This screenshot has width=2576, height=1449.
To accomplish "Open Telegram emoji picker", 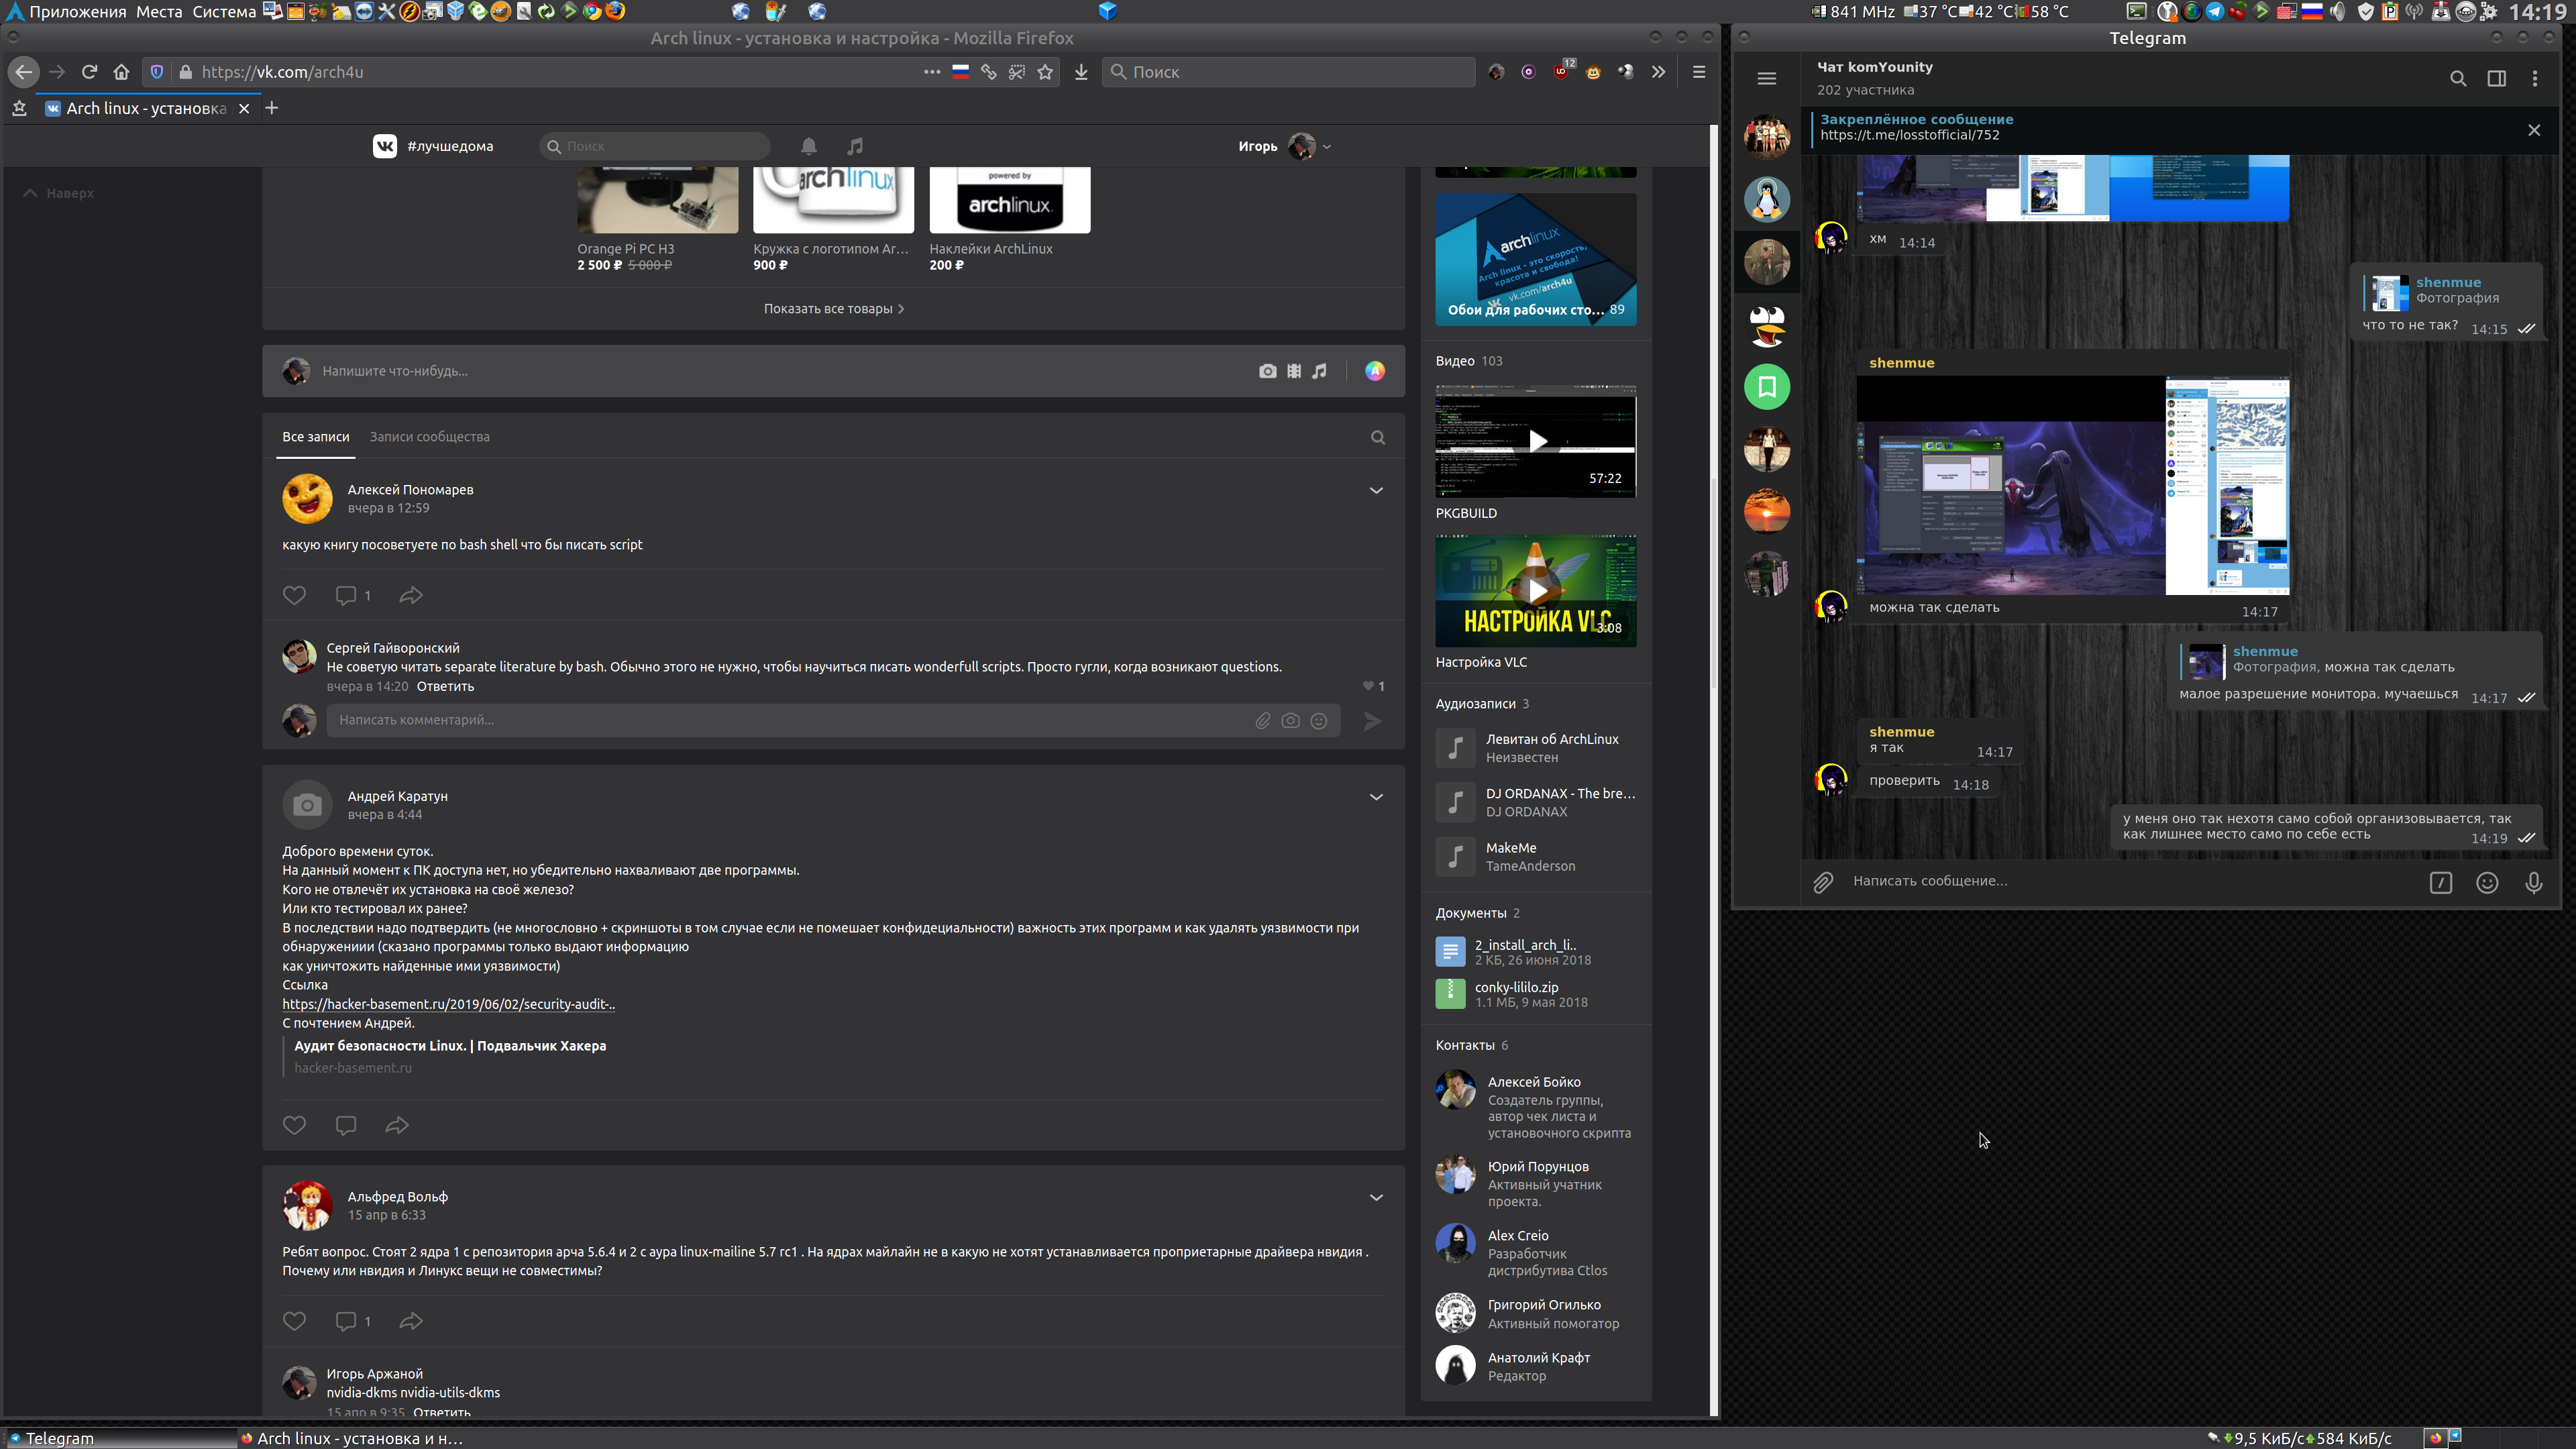I will pyautogui.click(x=2487, y=882).
